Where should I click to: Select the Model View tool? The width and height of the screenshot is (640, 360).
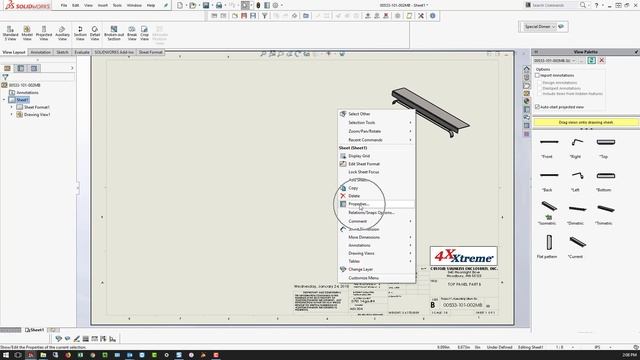[27, 33]
